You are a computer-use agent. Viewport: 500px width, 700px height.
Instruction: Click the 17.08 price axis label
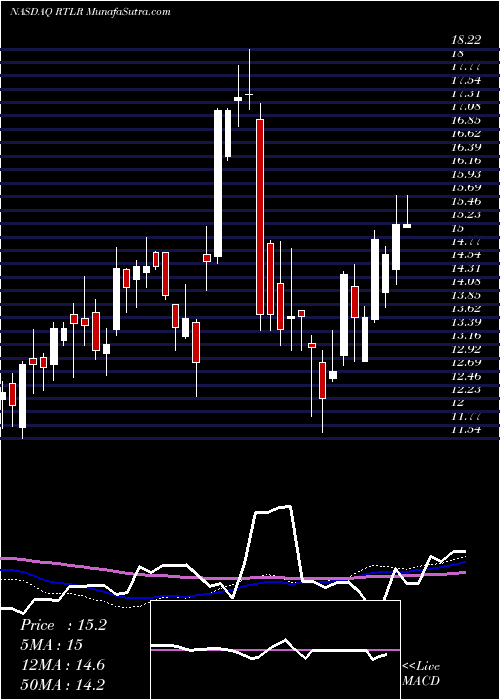[x=466, y=107]
